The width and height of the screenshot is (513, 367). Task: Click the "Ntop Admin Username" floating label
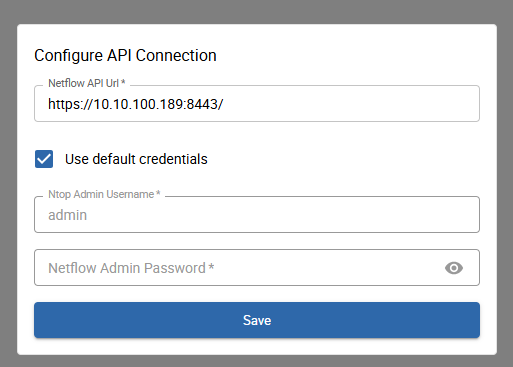coord(104,194)
